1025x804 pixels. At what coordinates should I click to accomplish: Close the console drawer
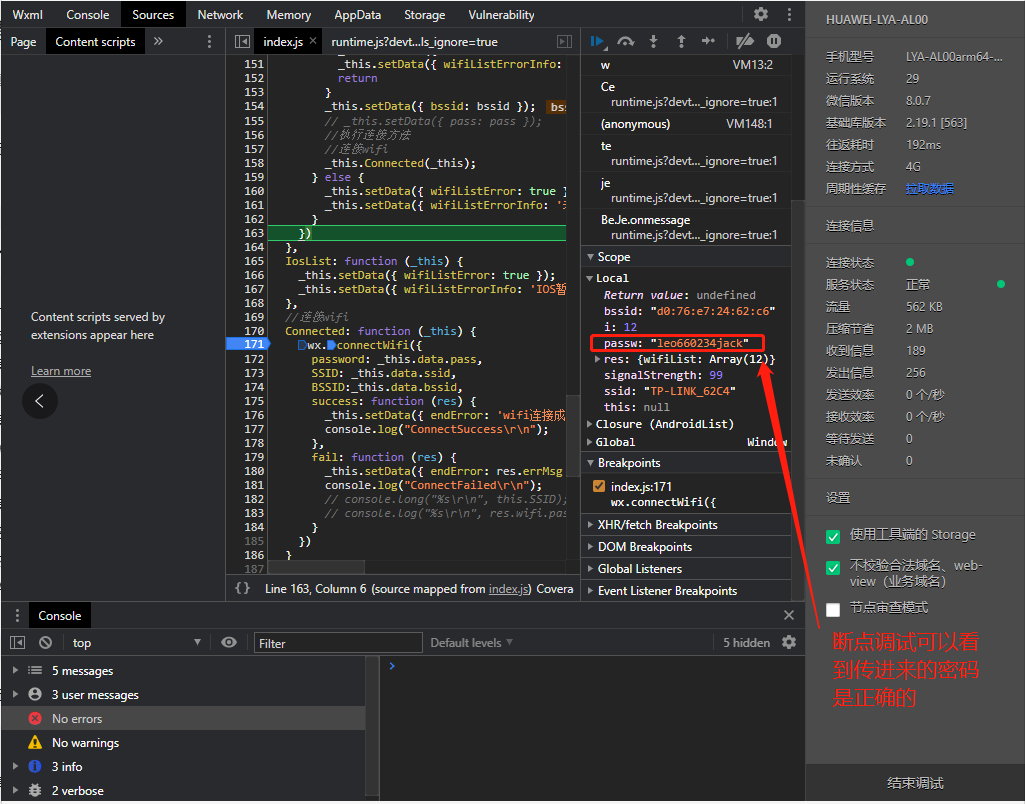pos(789,615)
